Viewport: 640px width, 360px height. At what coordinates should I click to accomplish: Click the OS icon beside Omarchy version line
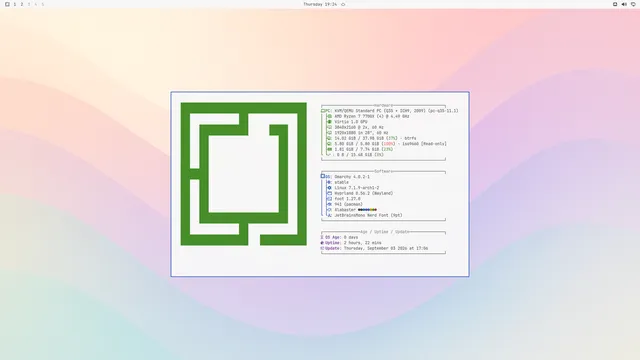(x=323, y=176)
